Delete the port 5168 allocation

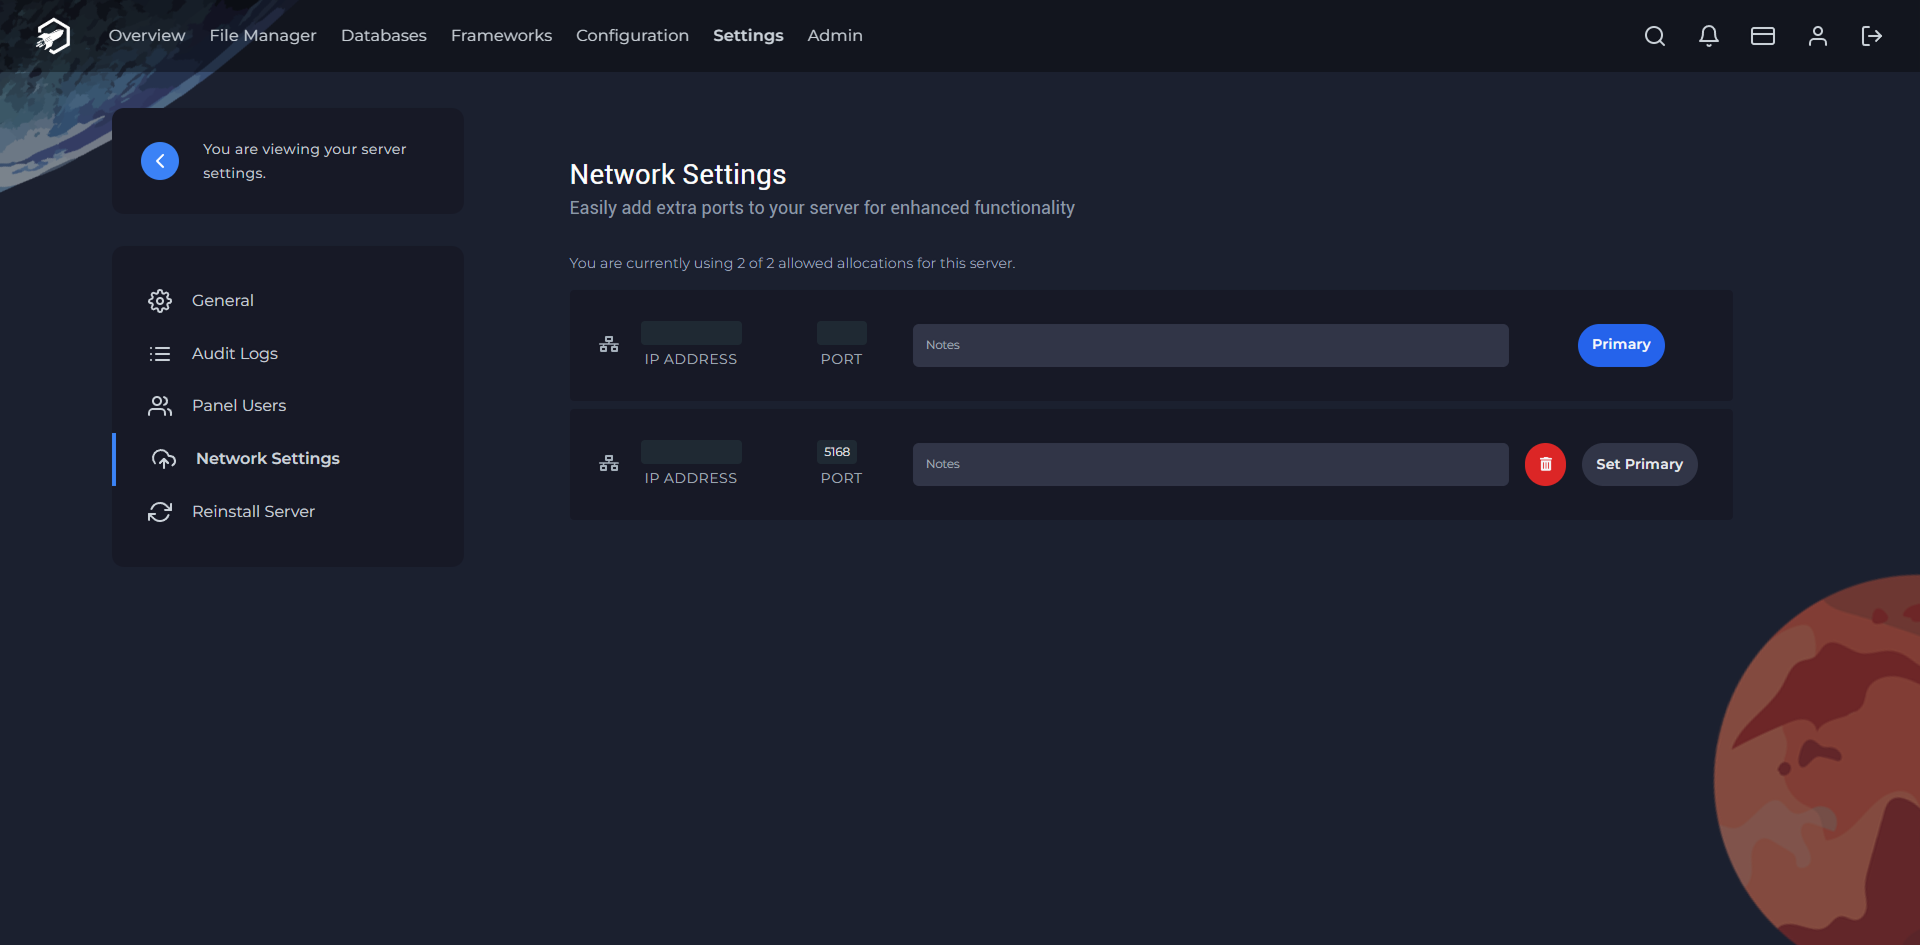click(1545, 464)
